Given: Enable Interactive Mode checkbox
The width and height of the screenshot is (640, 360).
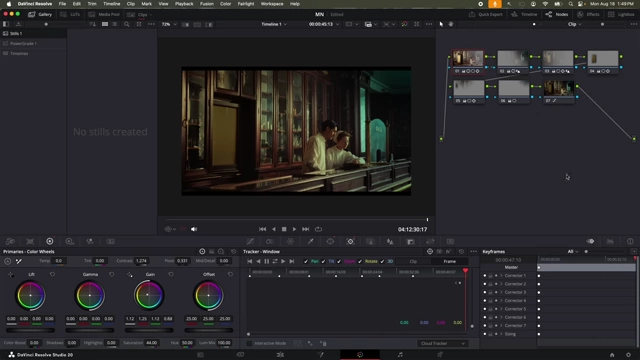Looking at the screenshot, I should (x=249, y=343).
